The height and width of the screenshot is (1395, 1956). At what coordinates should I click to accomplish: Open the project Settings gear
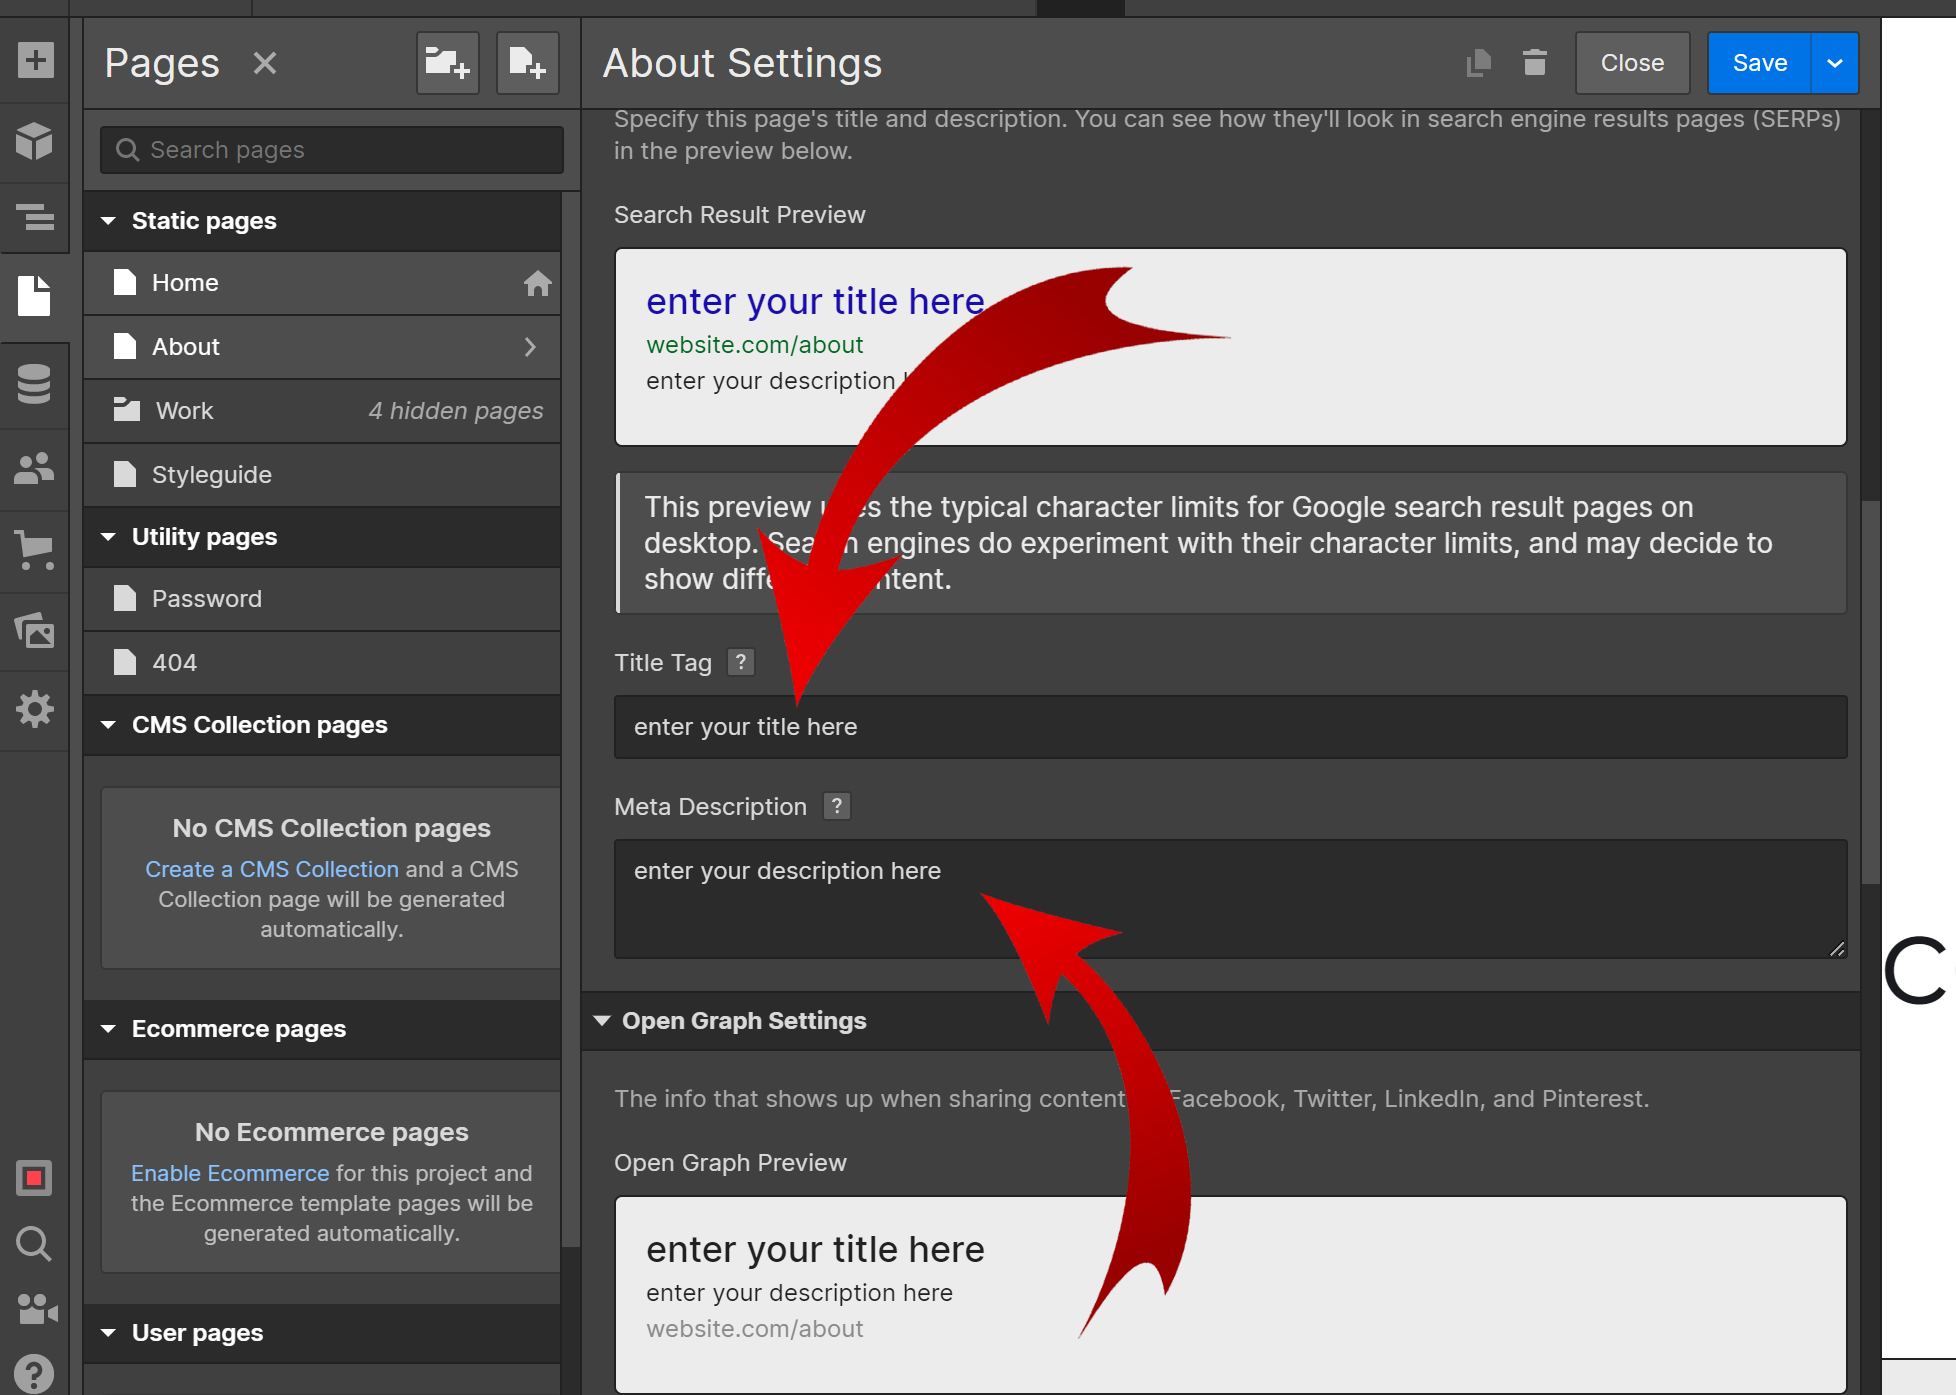(35, 709)
